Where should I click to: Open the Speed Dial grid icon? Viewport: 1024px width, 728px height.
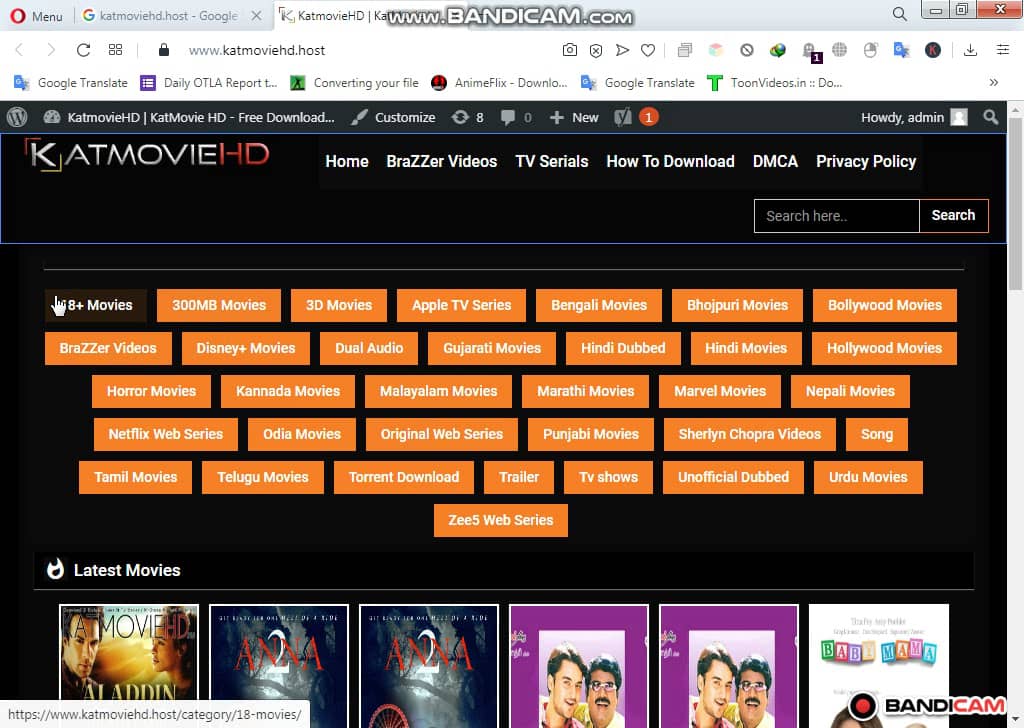116,50
